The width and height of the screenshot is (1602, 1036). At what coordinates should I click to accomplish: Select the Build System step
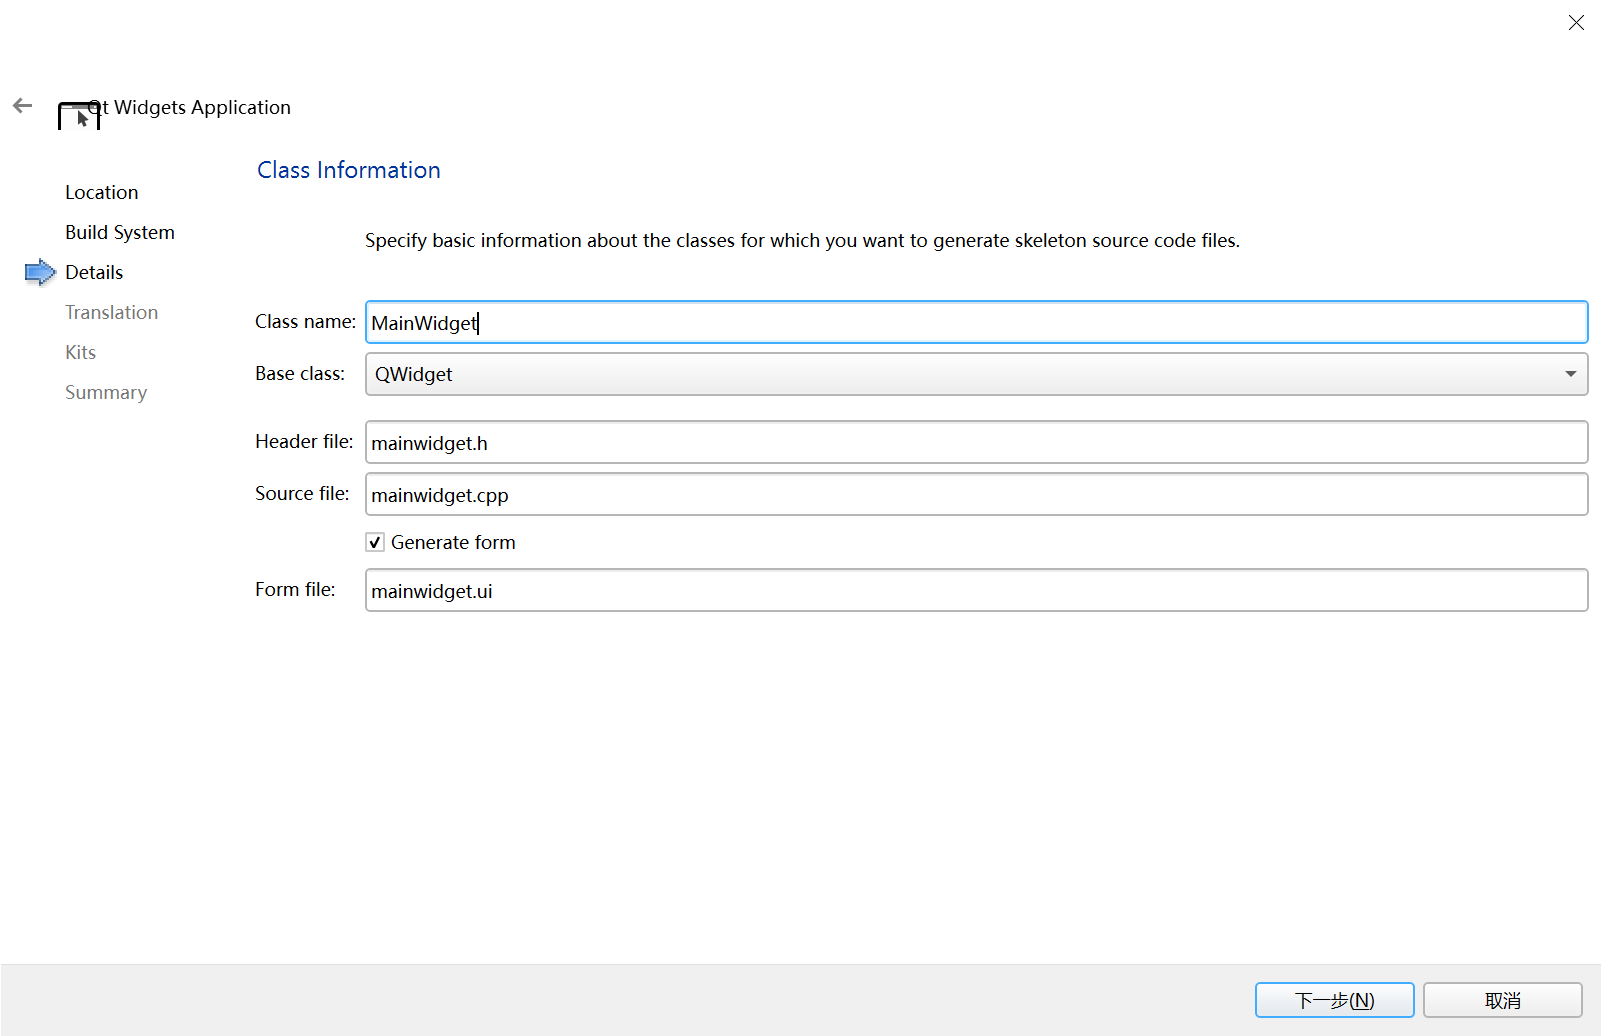coord(120,232)
